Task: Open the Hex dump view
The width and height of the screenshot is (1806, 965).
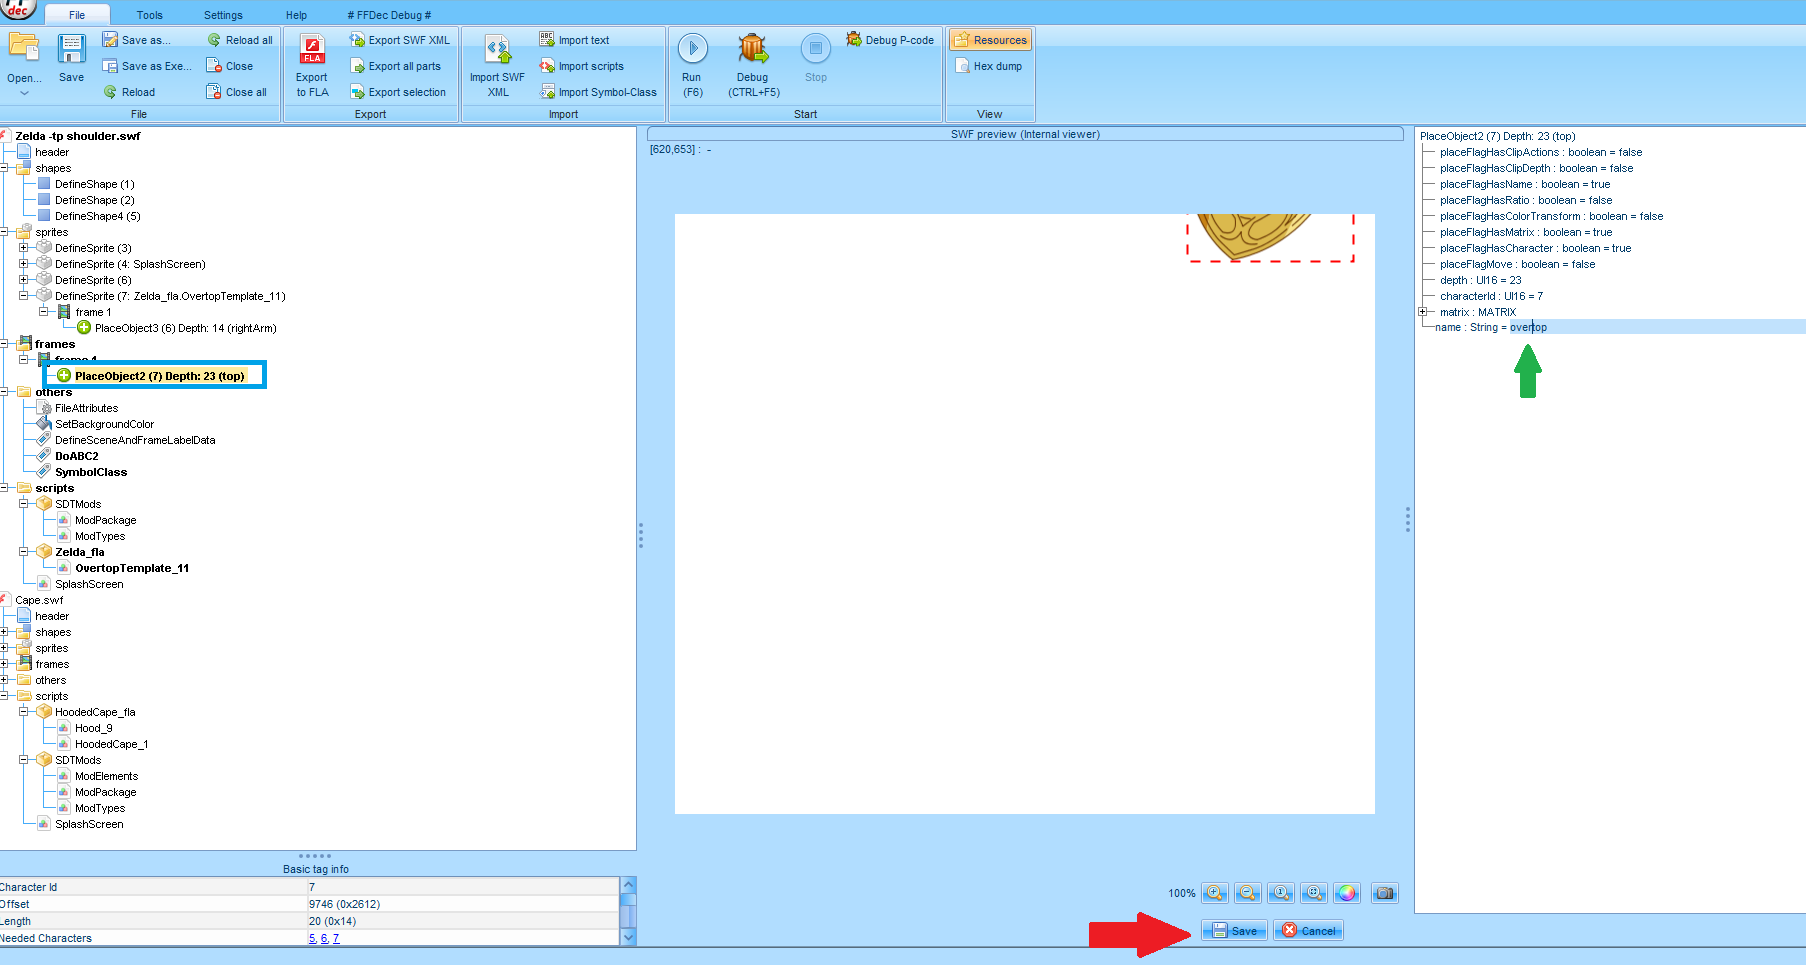Action: click(x=988, y=66)
